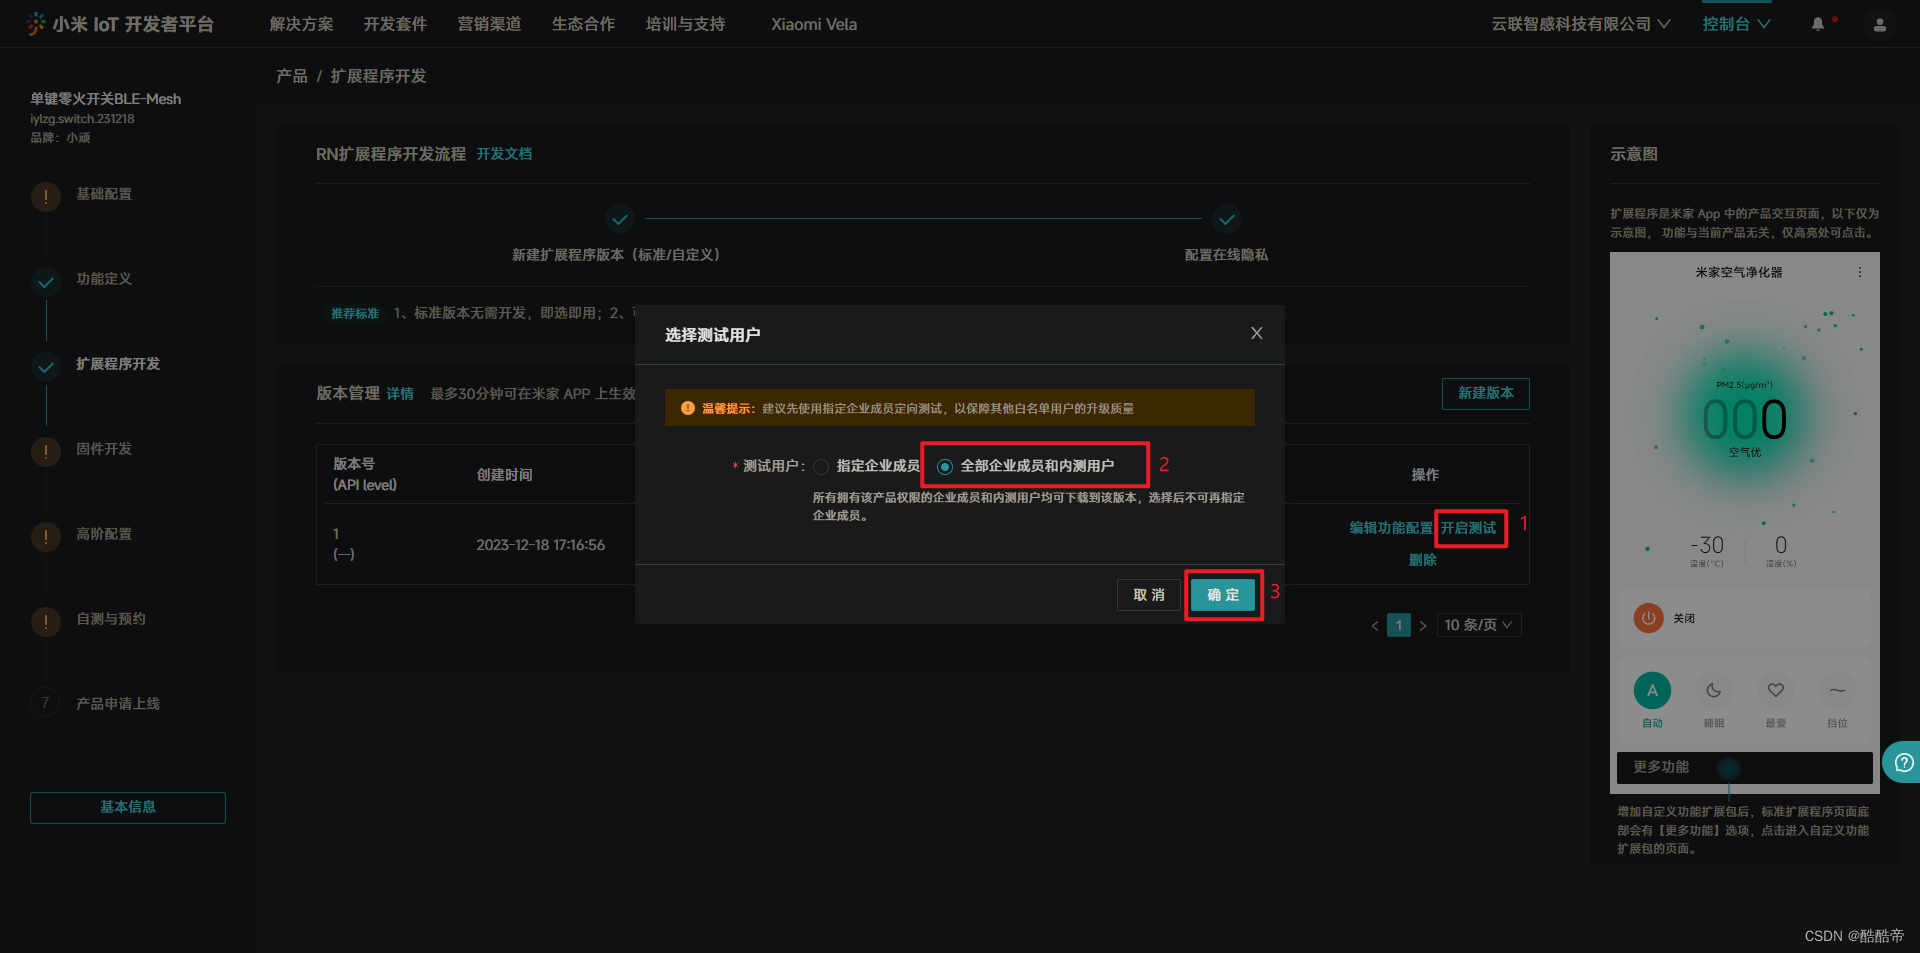
Task: Expand the 控制台 dropdown
Action: [x=1736, y=24]
